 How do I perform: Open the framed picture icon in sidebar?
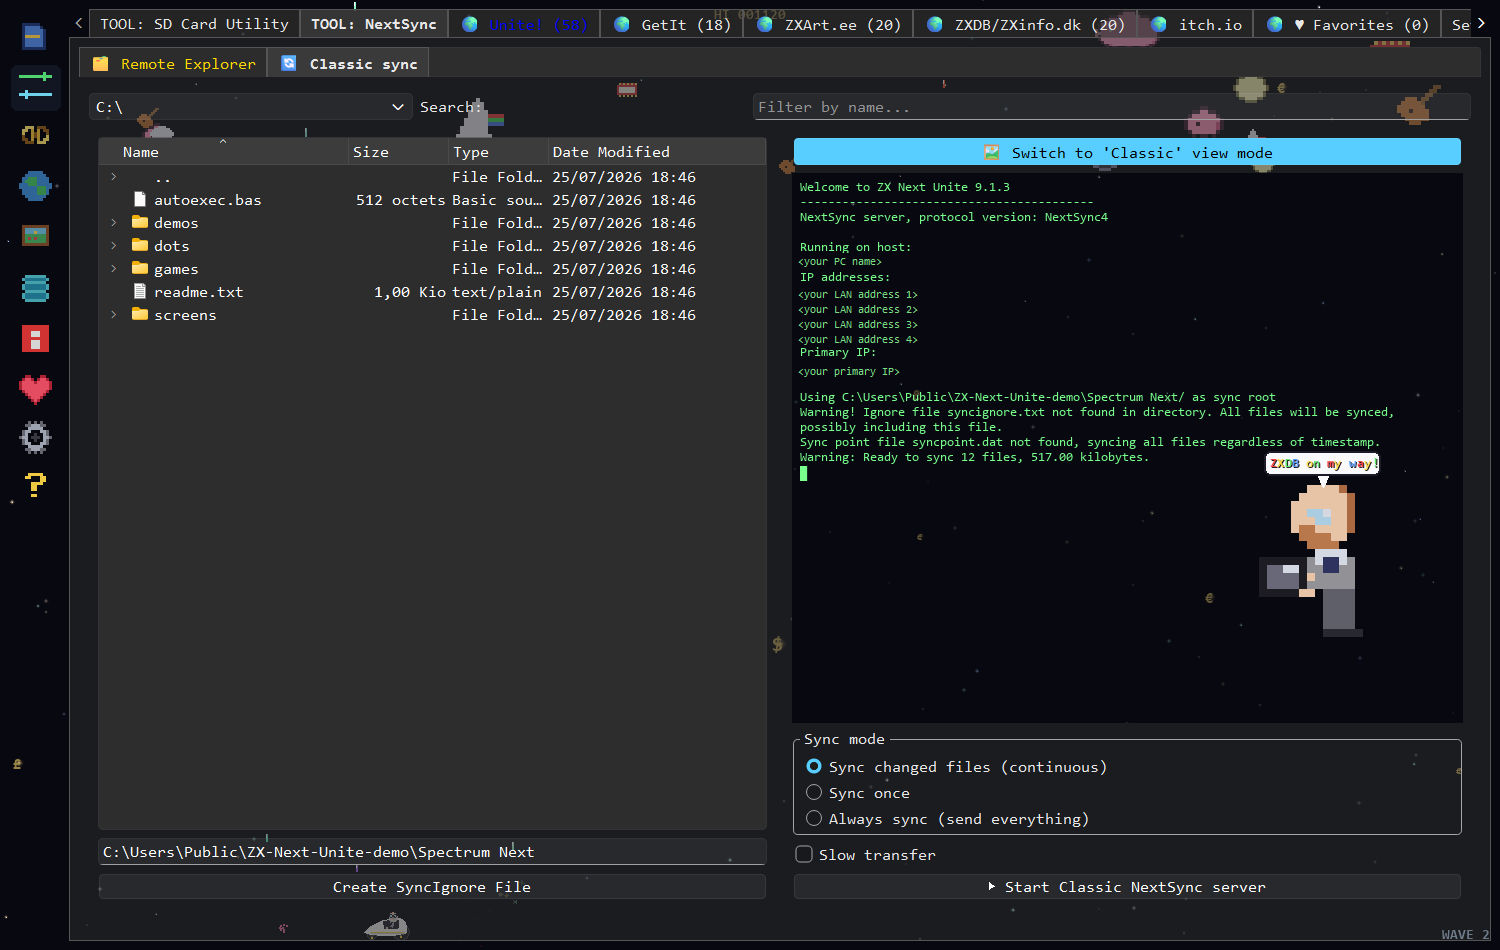click(35, 236)
